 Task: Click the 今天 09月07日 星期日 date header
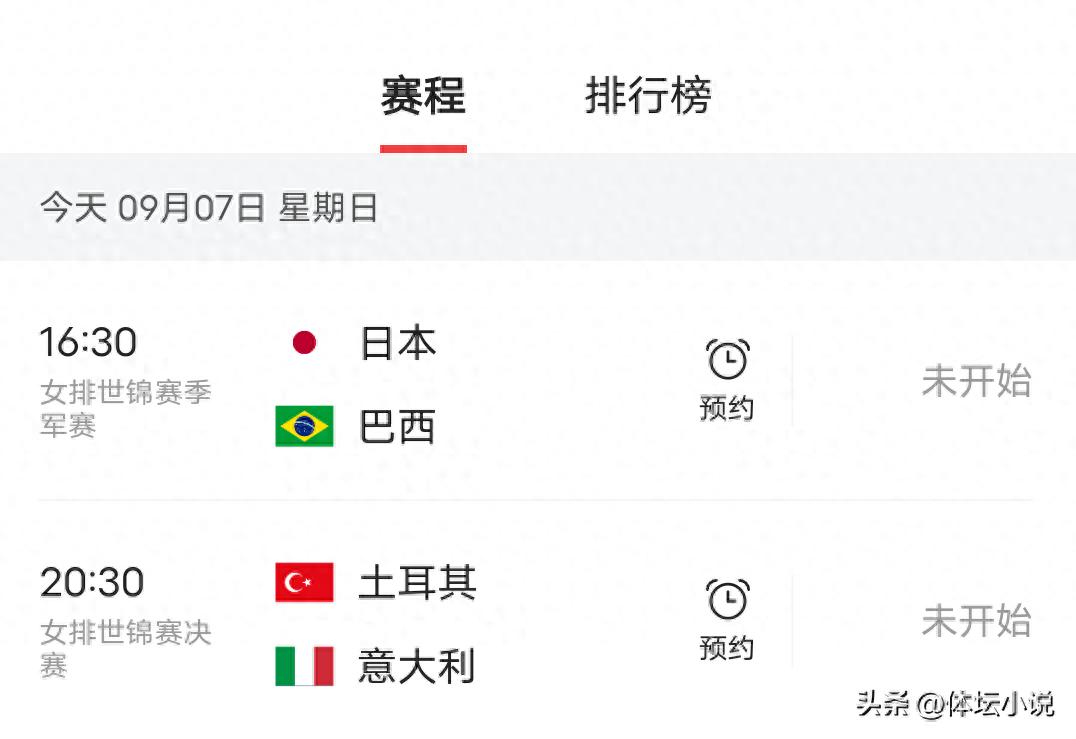point(209,207)
